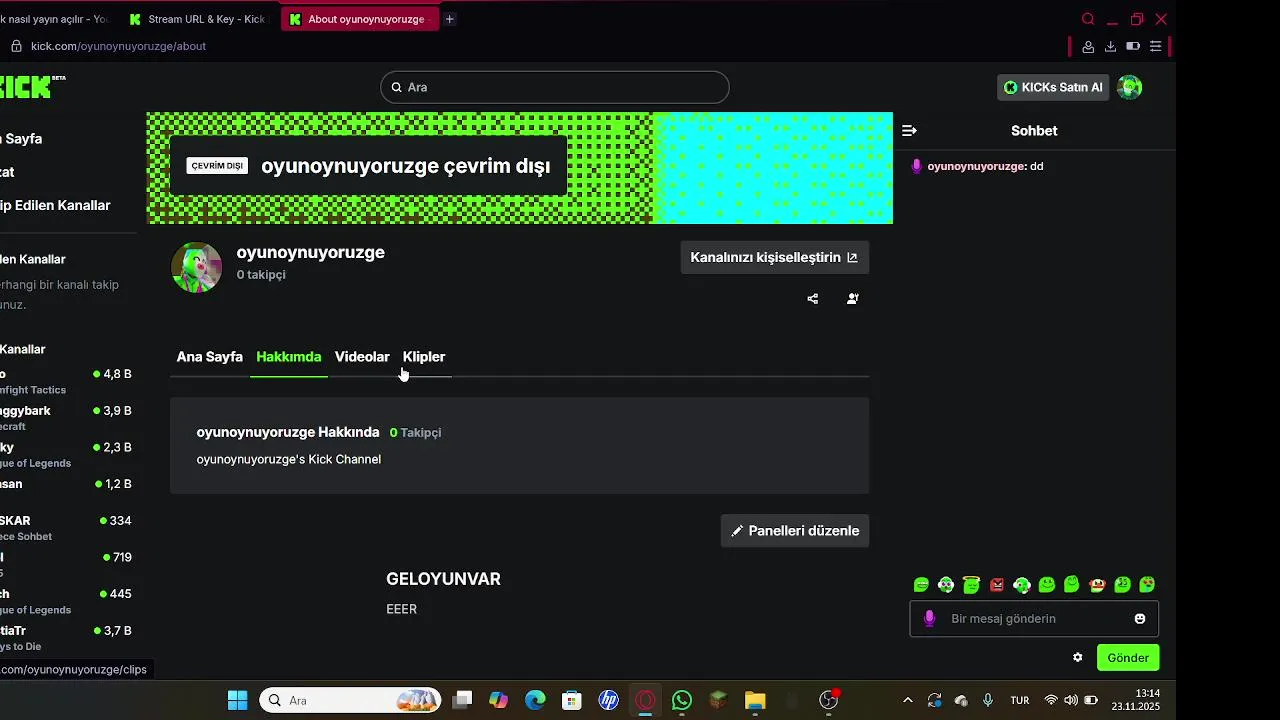Open Minecraft block icon in taskbar
This screenshot has width=1280, height=720.
(718, 700)
